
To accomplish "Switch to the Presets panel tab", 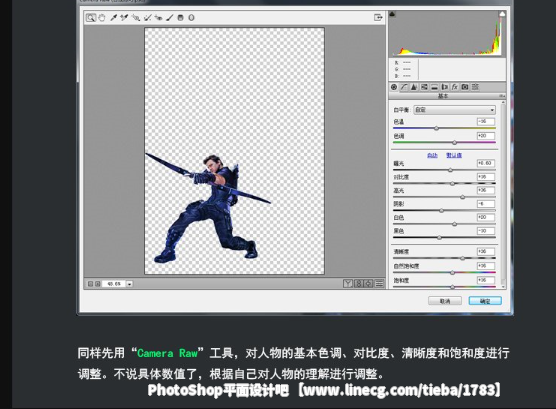I will click(x=475, y=87).
